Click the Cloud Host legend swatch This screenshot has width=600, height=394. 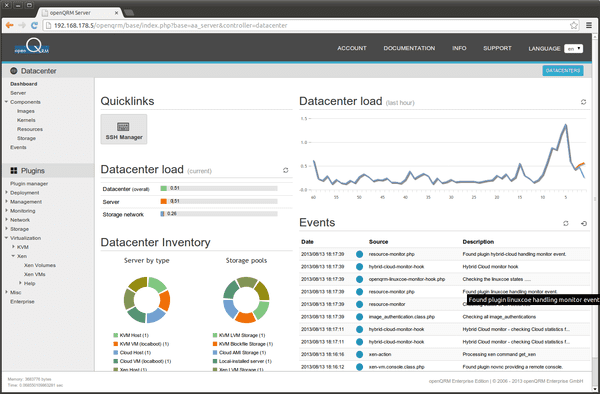(116, 352)
